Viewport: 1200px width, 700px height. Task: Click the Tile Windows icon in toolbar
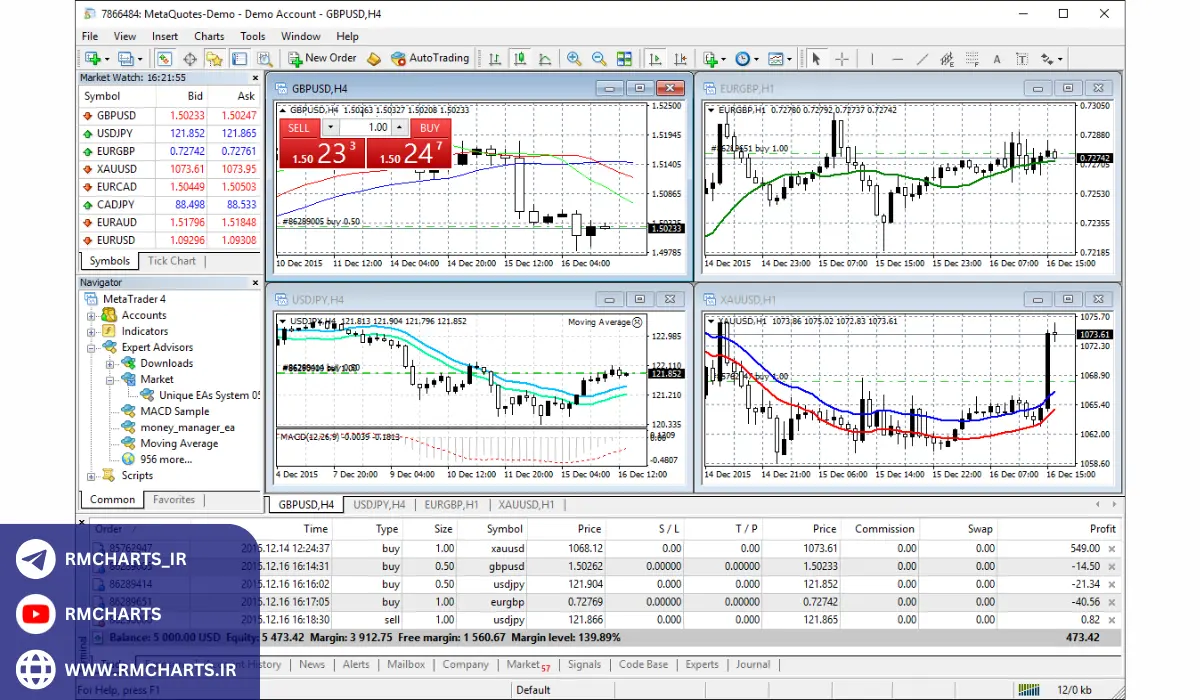pos(624,59)
